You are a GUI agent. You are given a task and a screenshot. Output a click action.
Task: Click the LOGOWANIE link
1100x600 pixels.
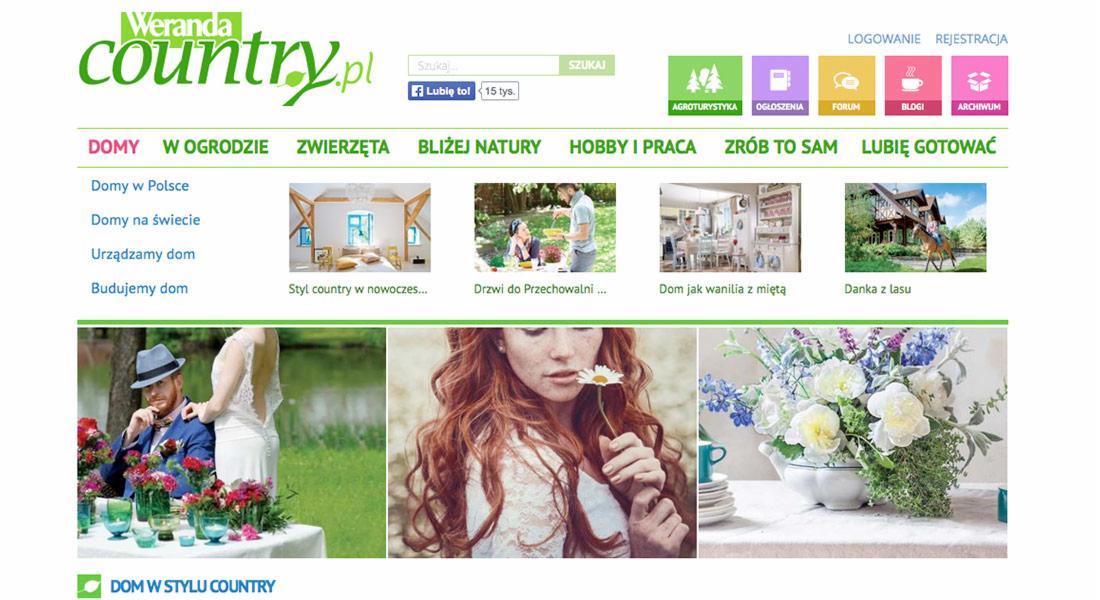(883, 39)
